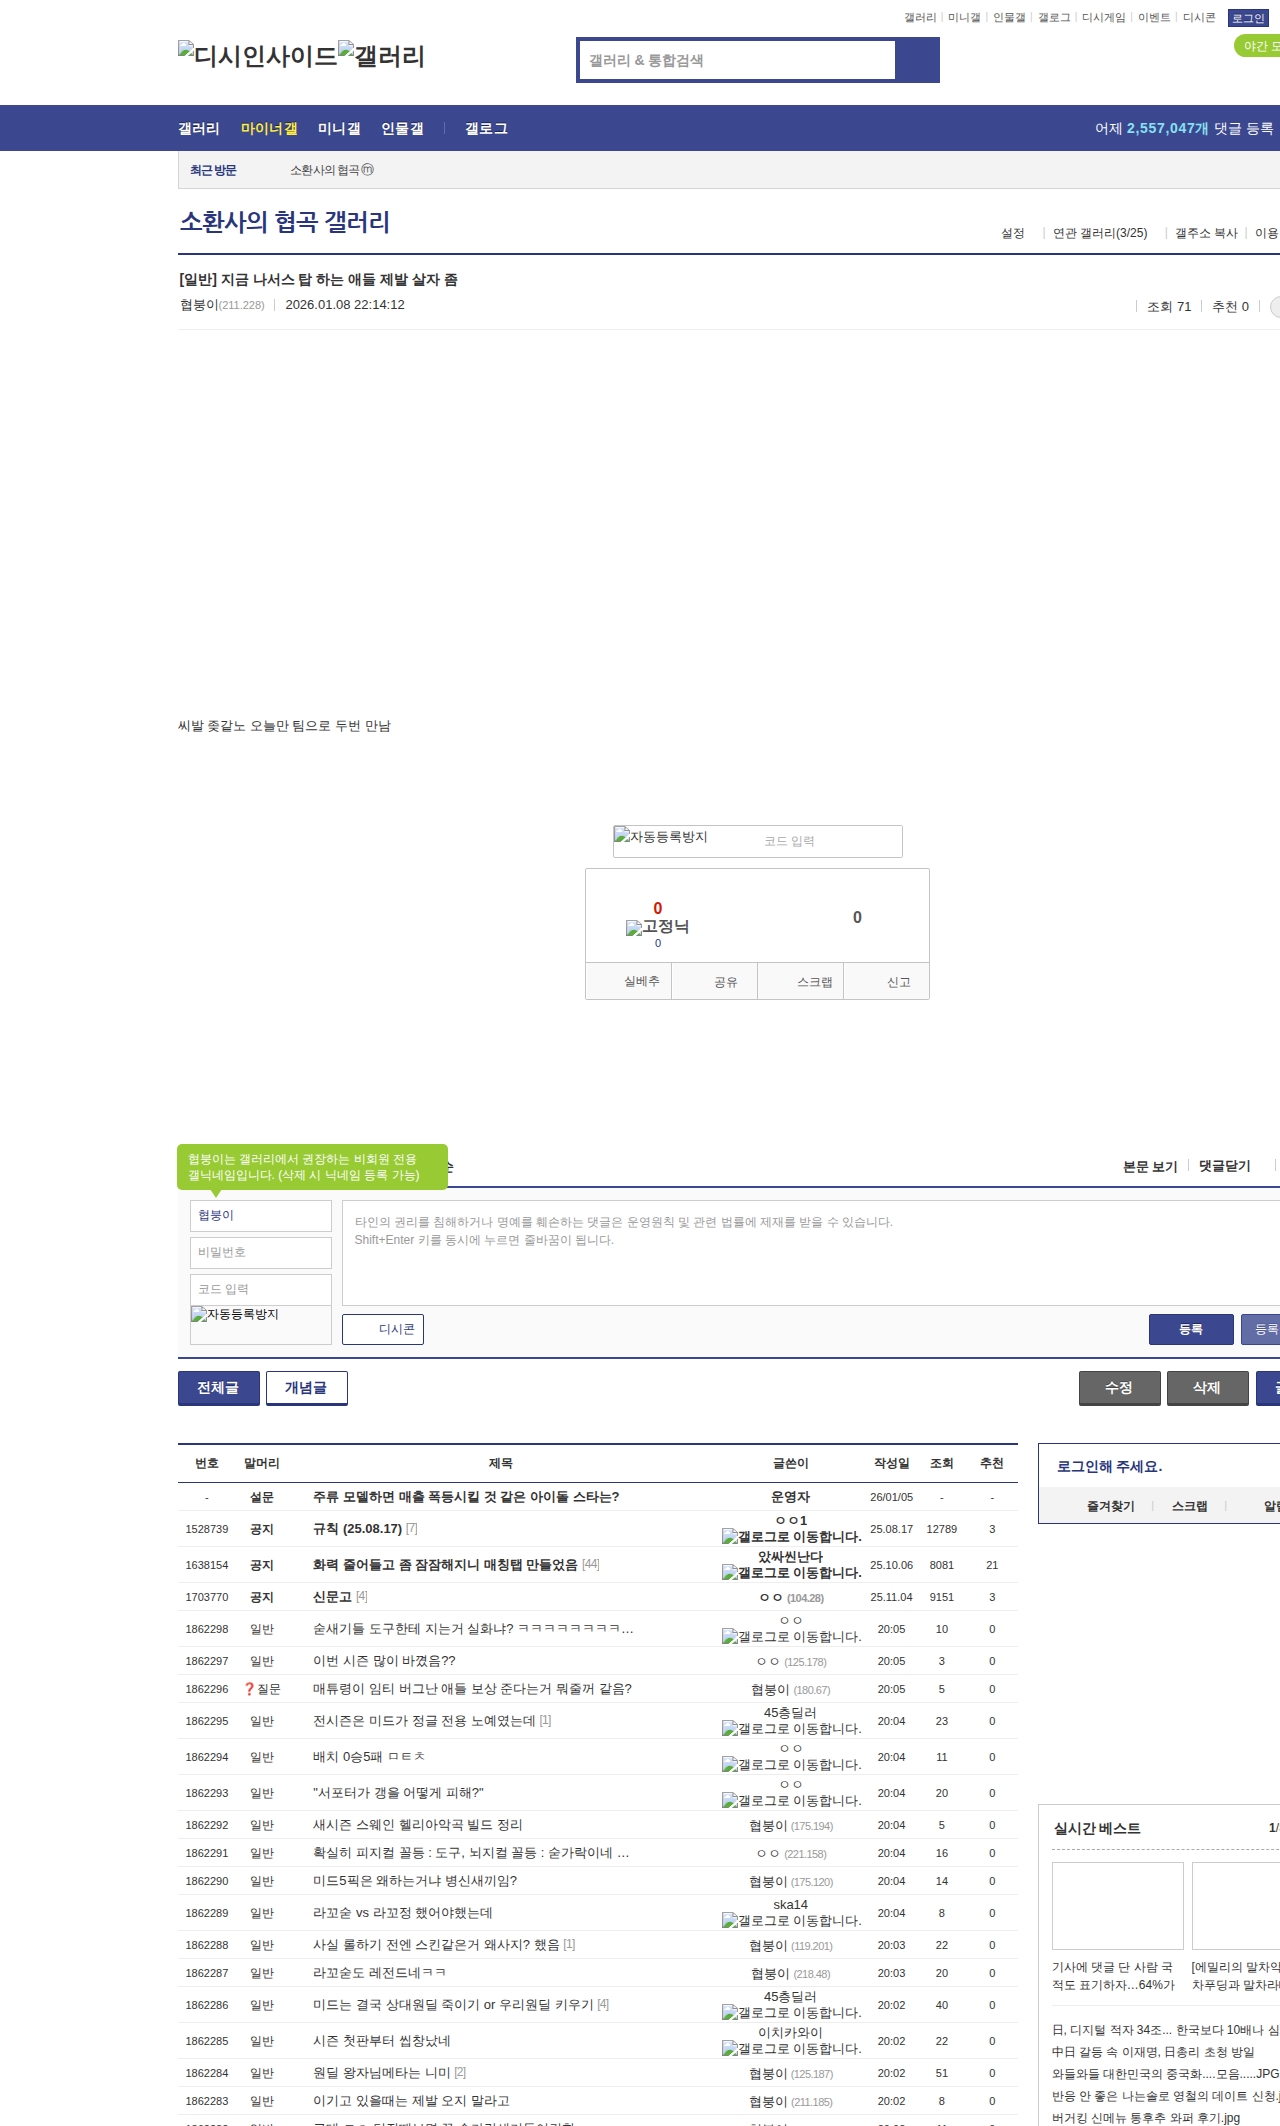Switch to the 전체글 tab

pos(218,1388)
